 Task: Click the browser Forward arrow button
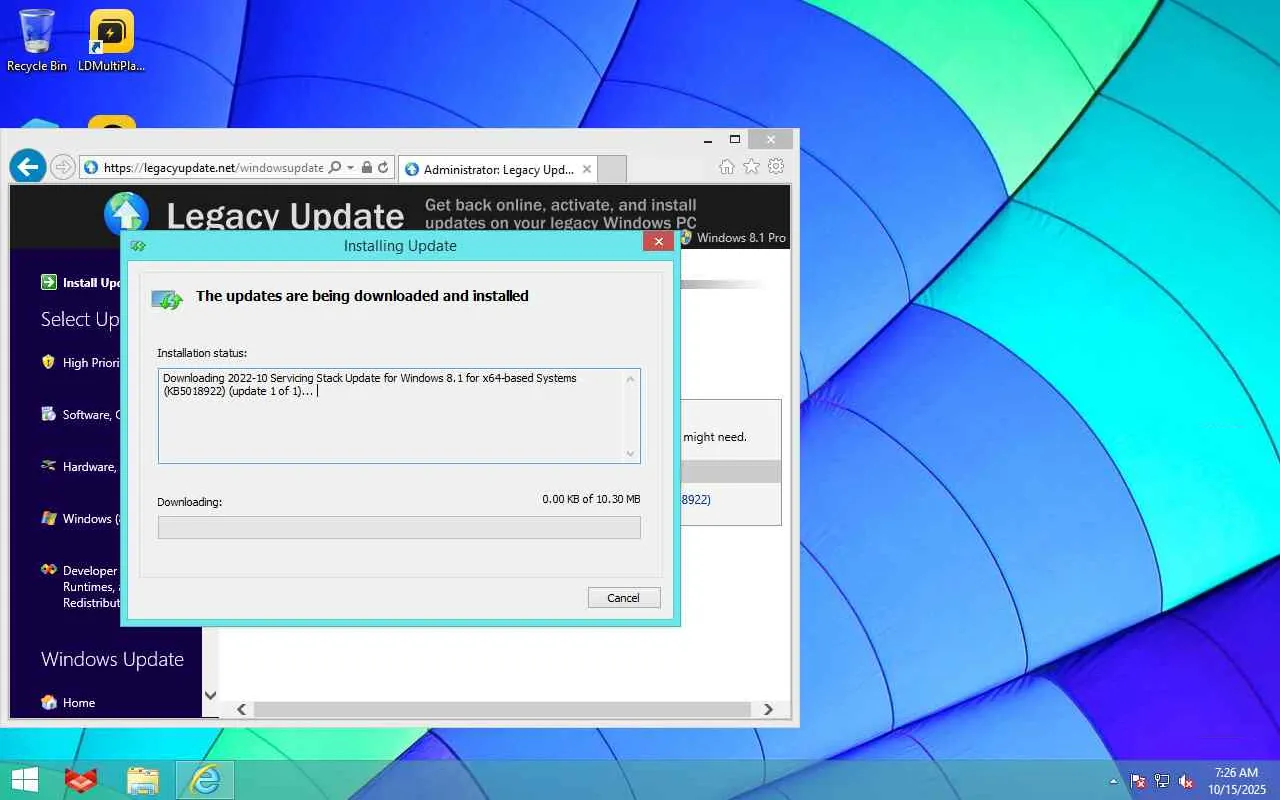click(63, 167)
